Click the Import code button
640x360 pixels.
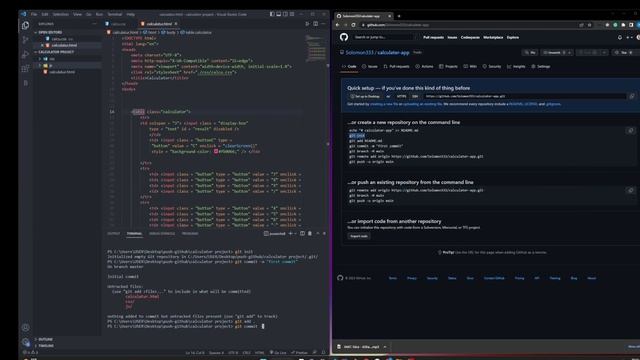tap(359, 236)
